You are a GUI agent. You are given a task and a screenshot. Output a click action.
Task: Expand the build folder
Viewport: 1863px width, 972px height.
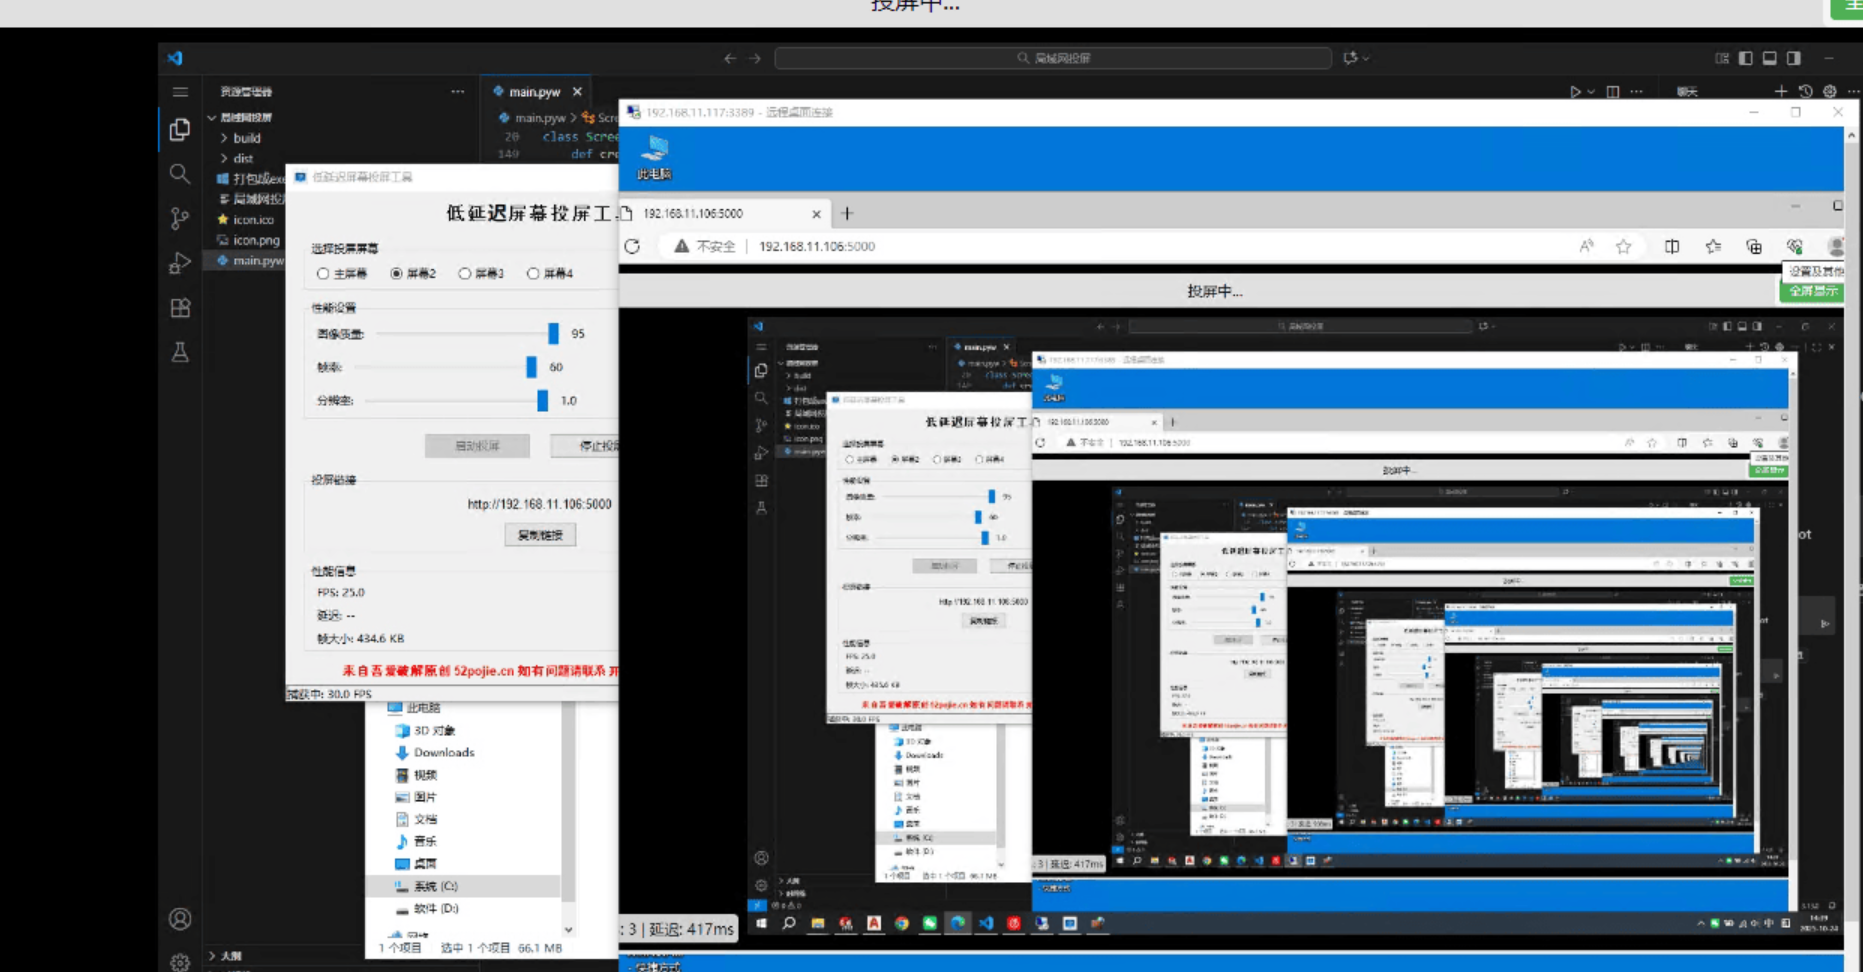[246, 138]
